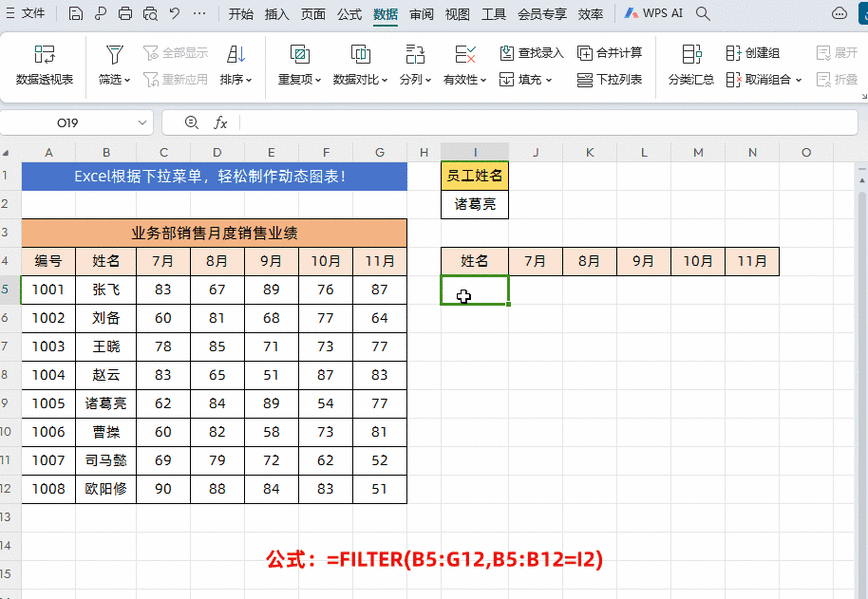Expand the 重复项 dropdown

(x=318, y=80)
